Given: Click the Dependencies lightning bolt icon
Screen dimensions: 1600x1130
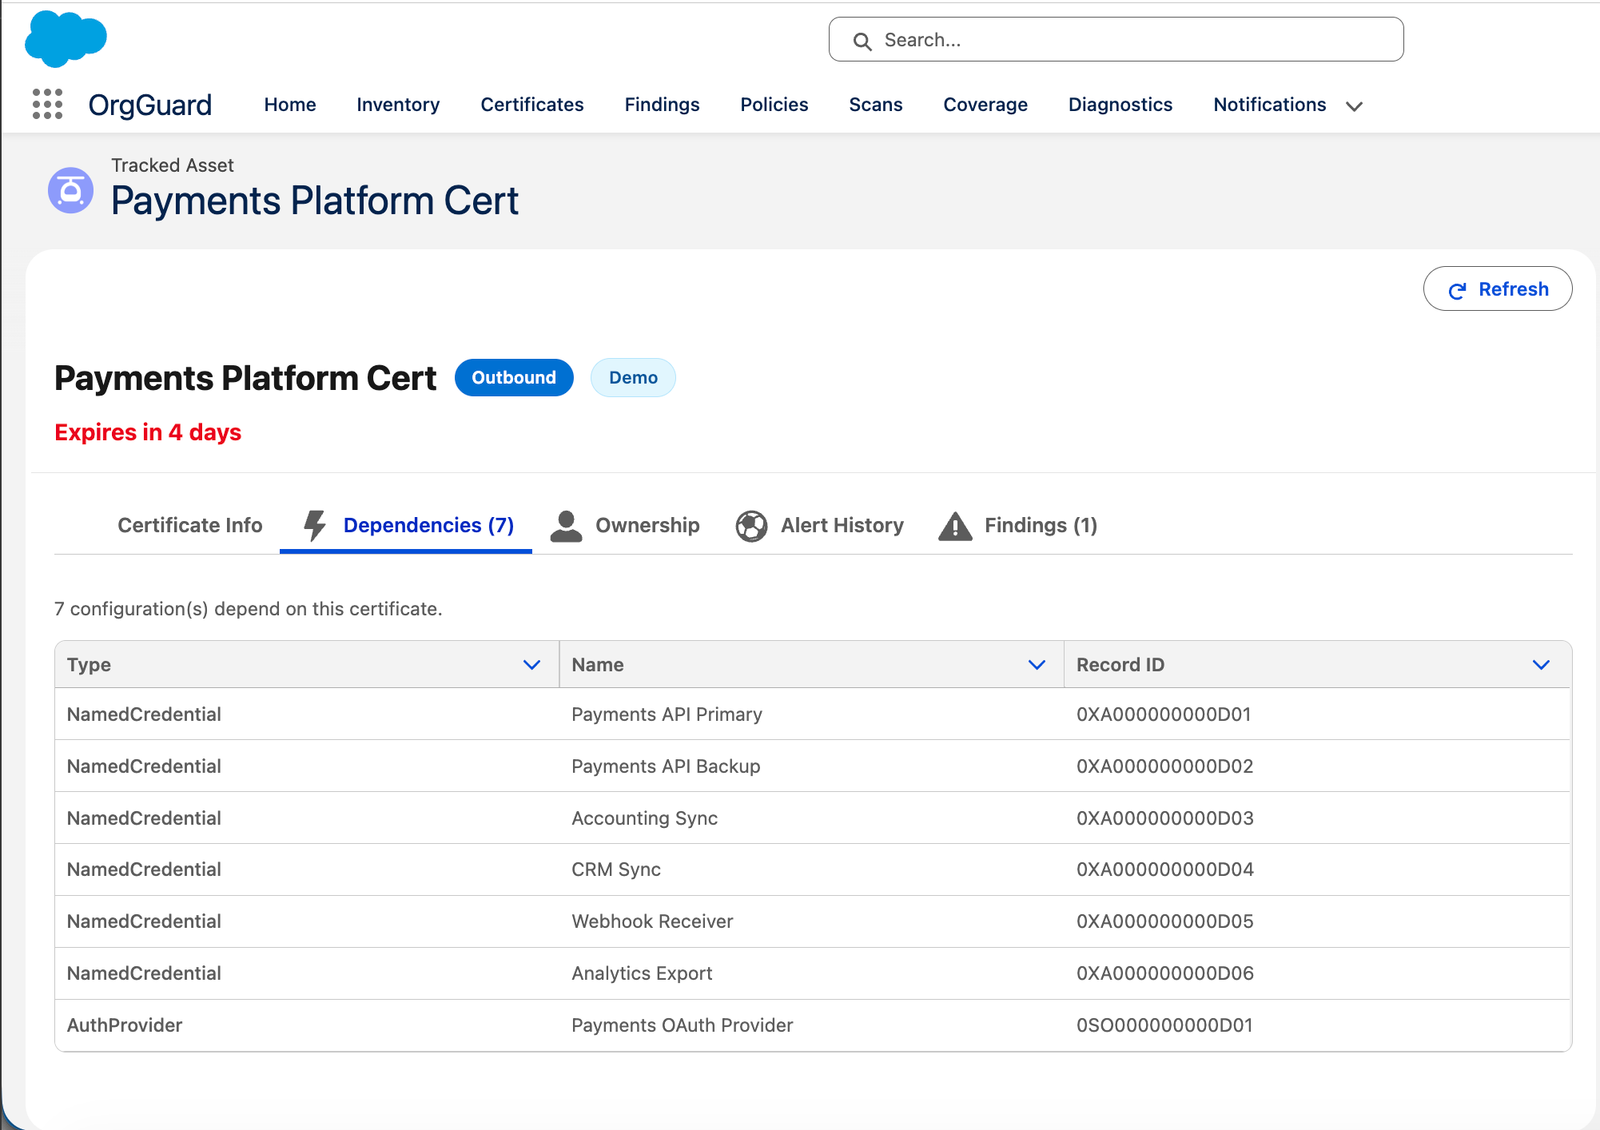Looking at the screenshot, I should (x=315, y=525).
